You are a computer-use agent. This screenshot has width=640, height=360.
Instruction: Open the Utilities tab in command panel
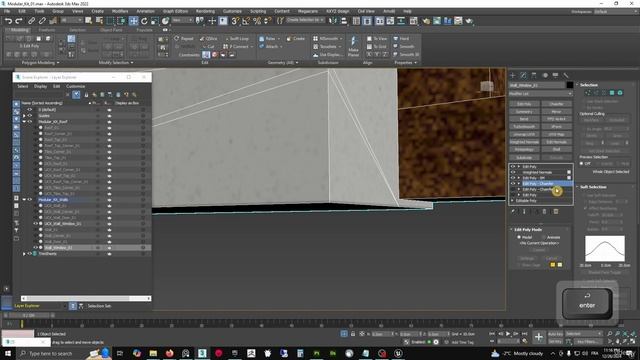click(566, 76)
